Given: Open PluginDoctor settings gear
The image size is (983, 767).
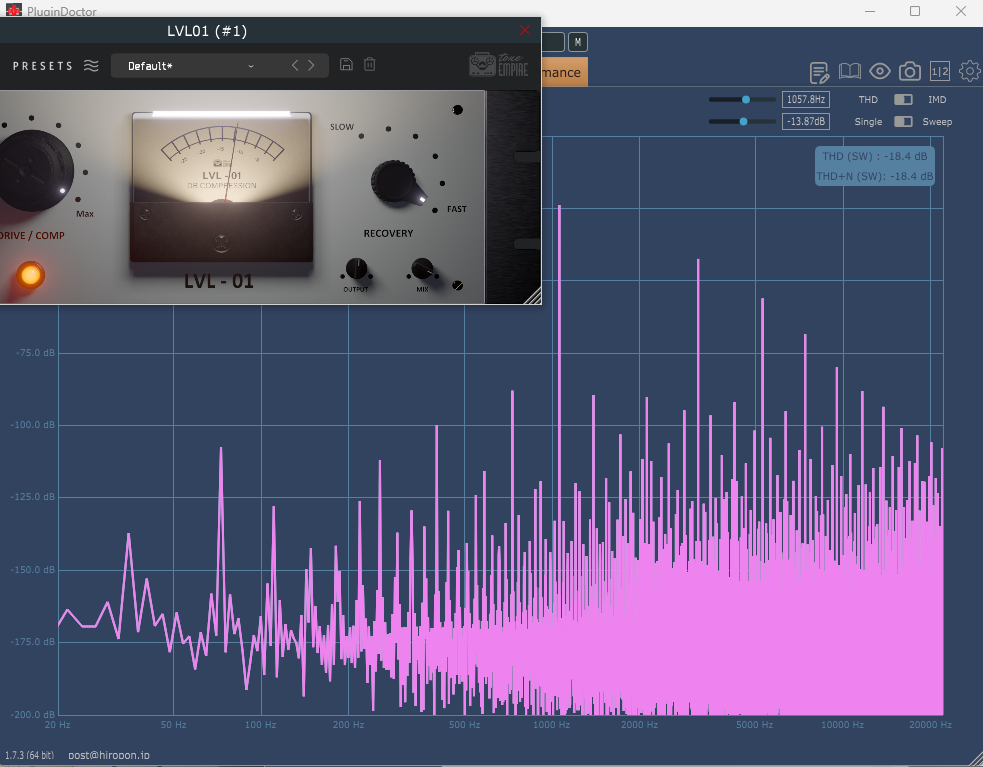Looking at the screenshot, I should [970, 71].
